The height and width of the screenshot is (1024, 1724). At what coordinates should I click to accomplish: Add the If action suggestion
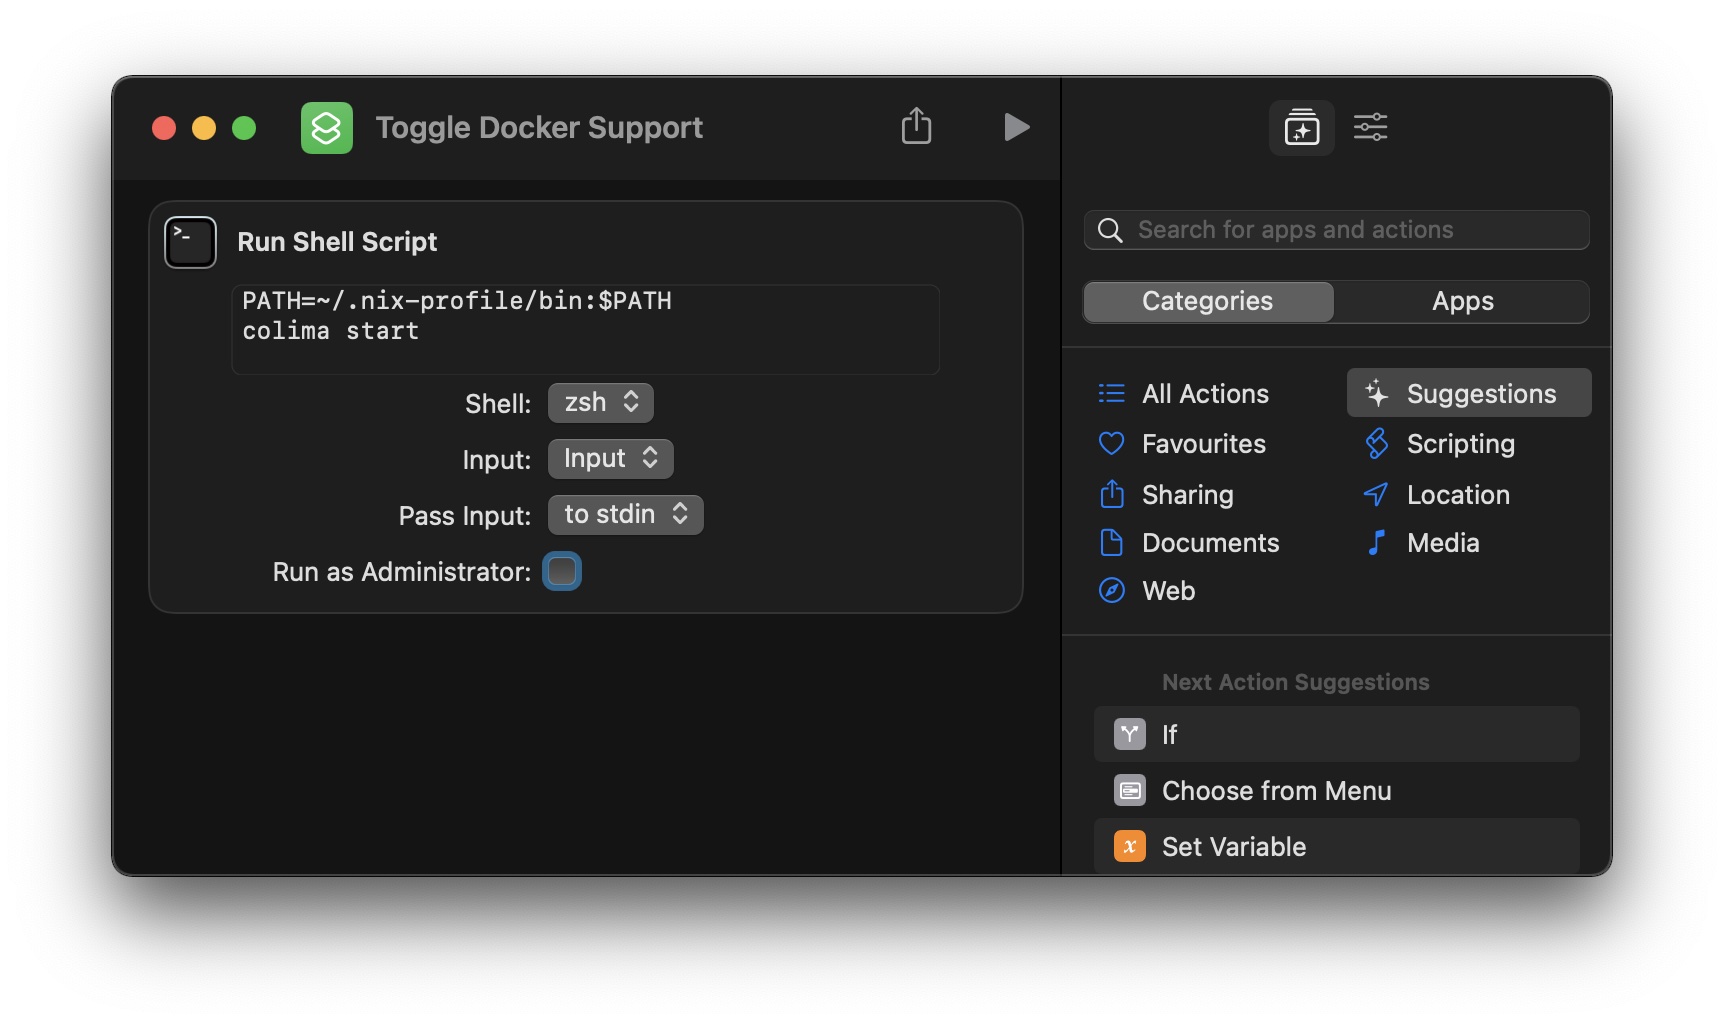(x=1336, y=735)
